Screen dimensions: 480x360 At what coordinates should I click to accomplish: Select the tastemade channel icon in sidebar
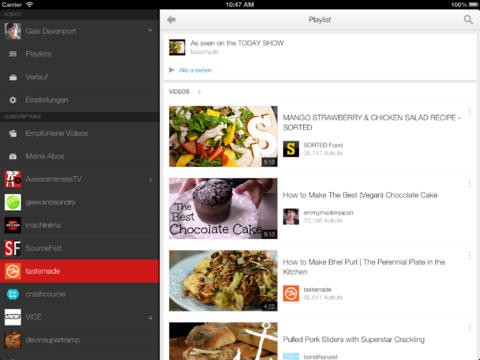[13, 271]
